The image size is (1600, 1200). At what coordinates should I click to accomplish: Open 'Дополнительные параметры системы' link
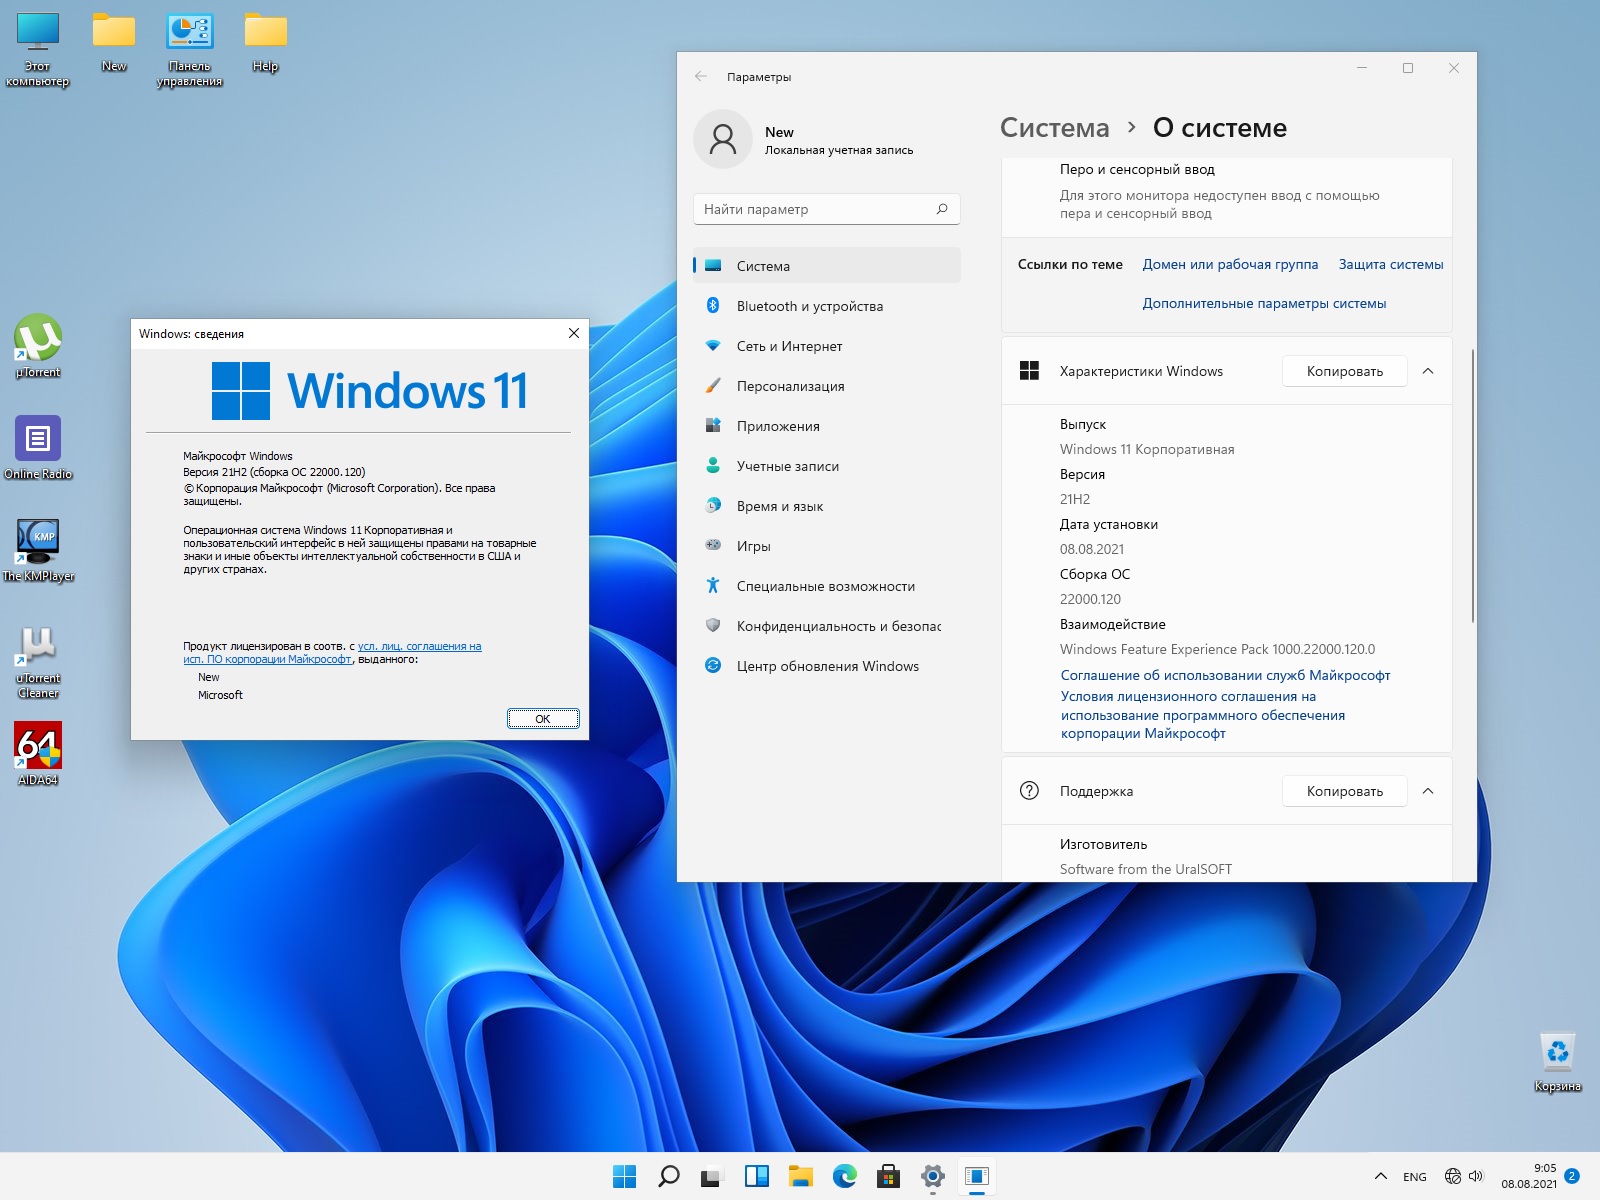(1264, 303)
